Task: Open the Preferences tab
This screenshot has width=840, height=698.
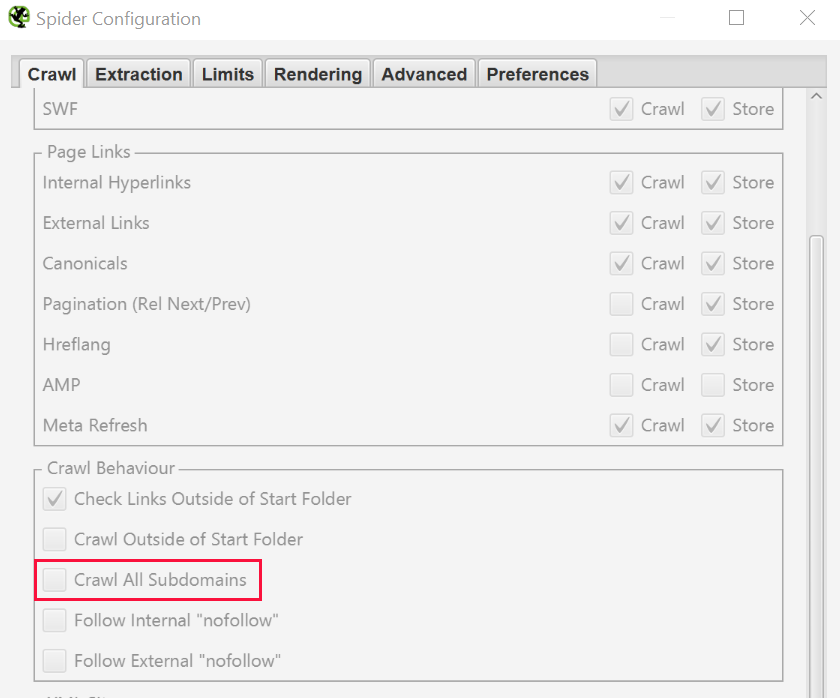Action: click(538, 74)
